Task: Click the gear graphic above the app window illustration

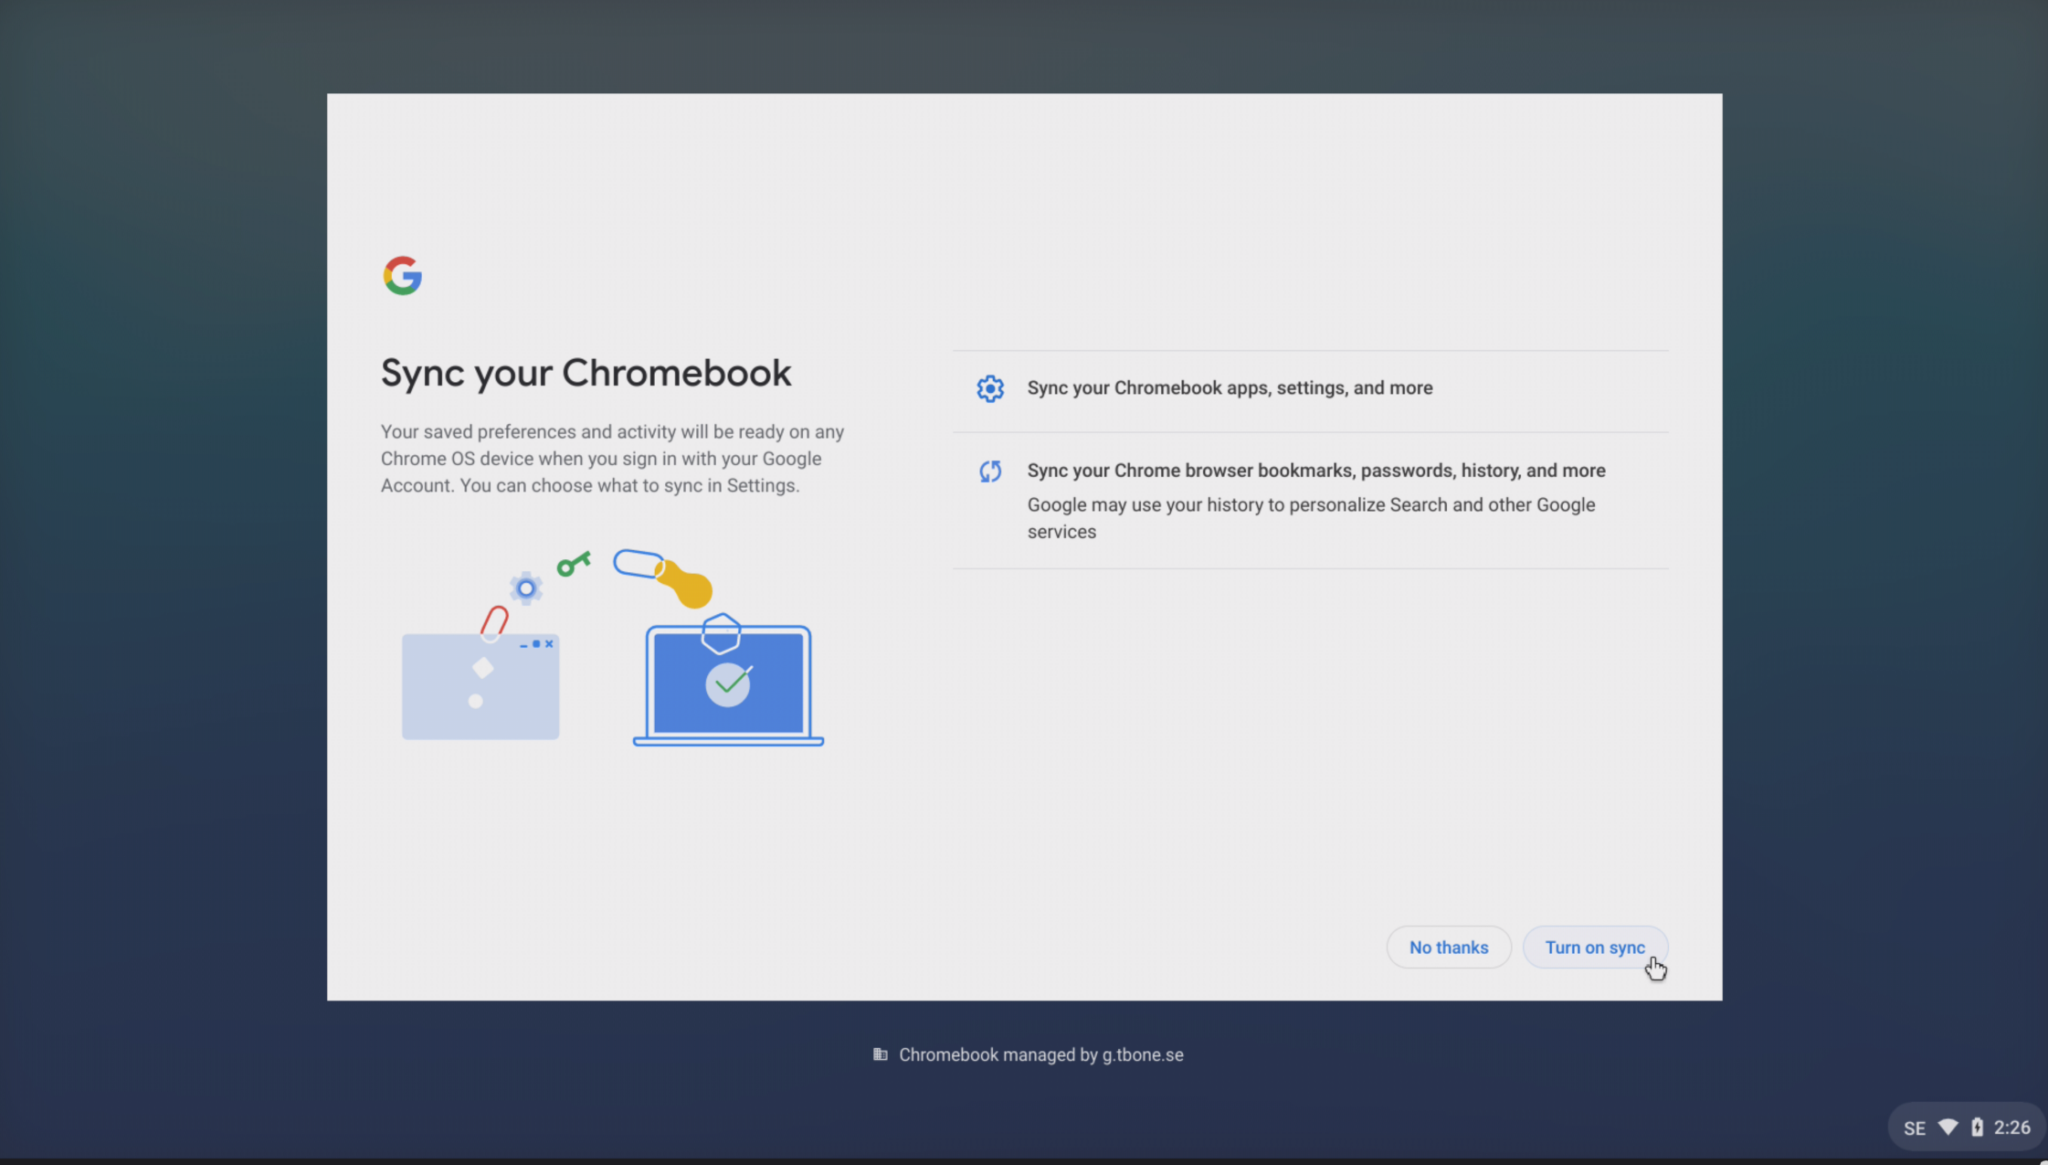Action: [x=527, y=589]
